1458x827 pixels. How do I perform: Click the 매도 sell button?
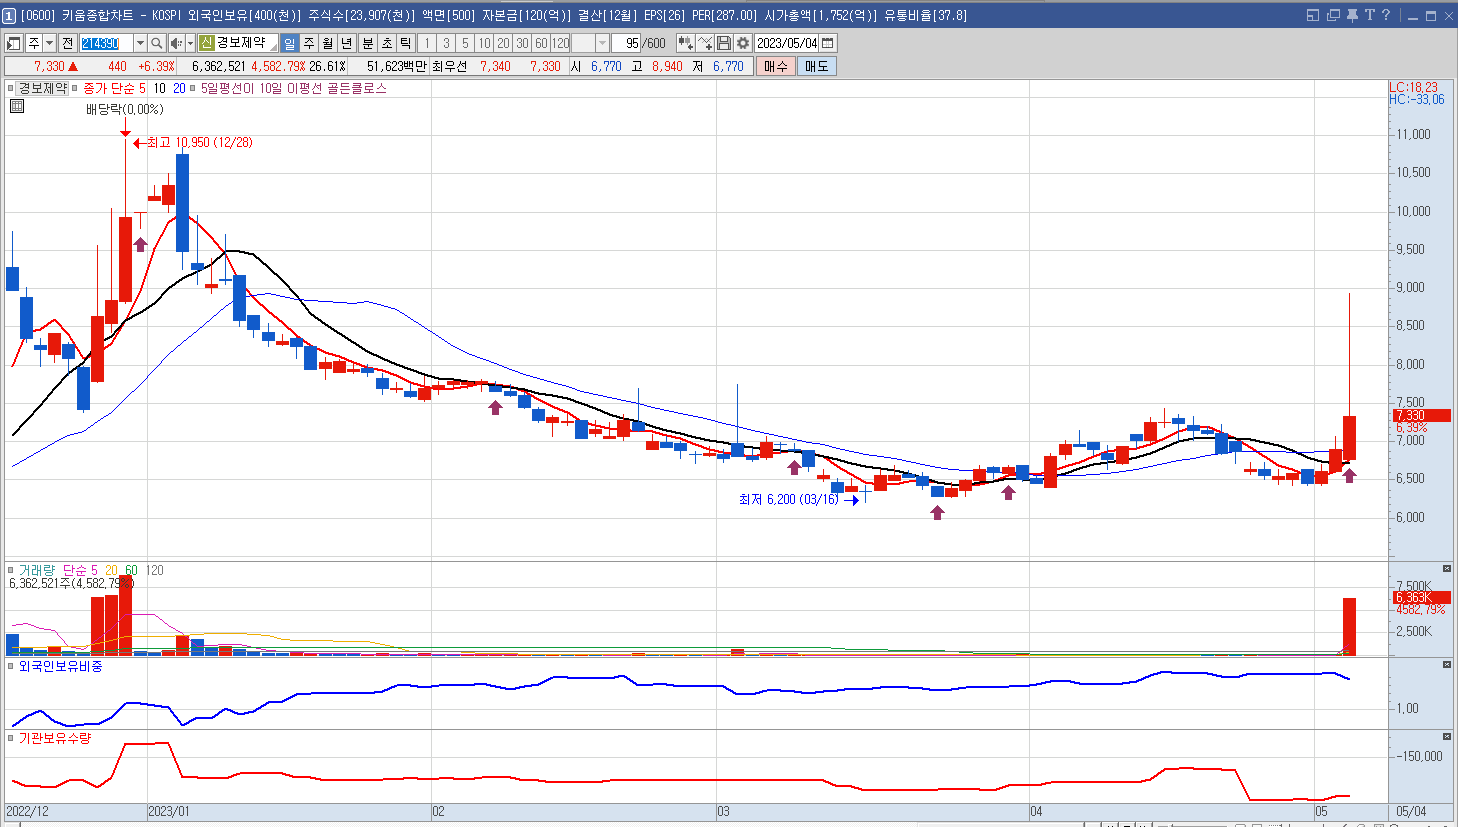816,66
